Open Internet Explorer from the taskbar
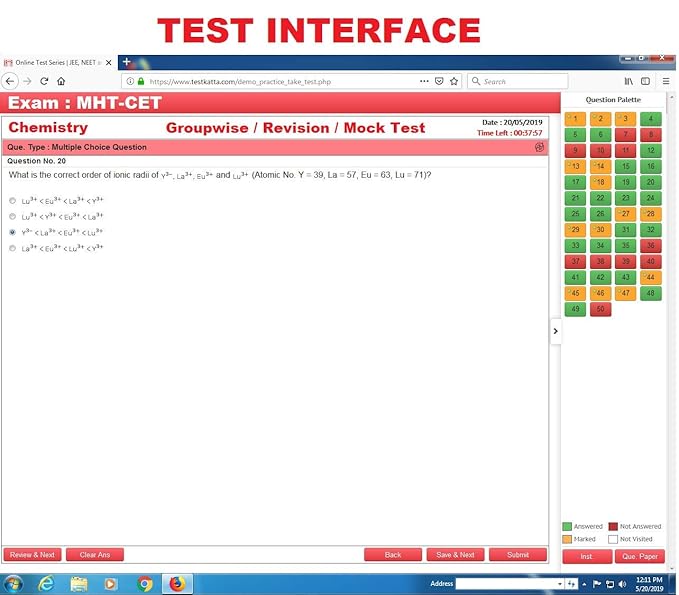Image resolution: width=679 pixels, height=595 pixels. click(45, 583)
